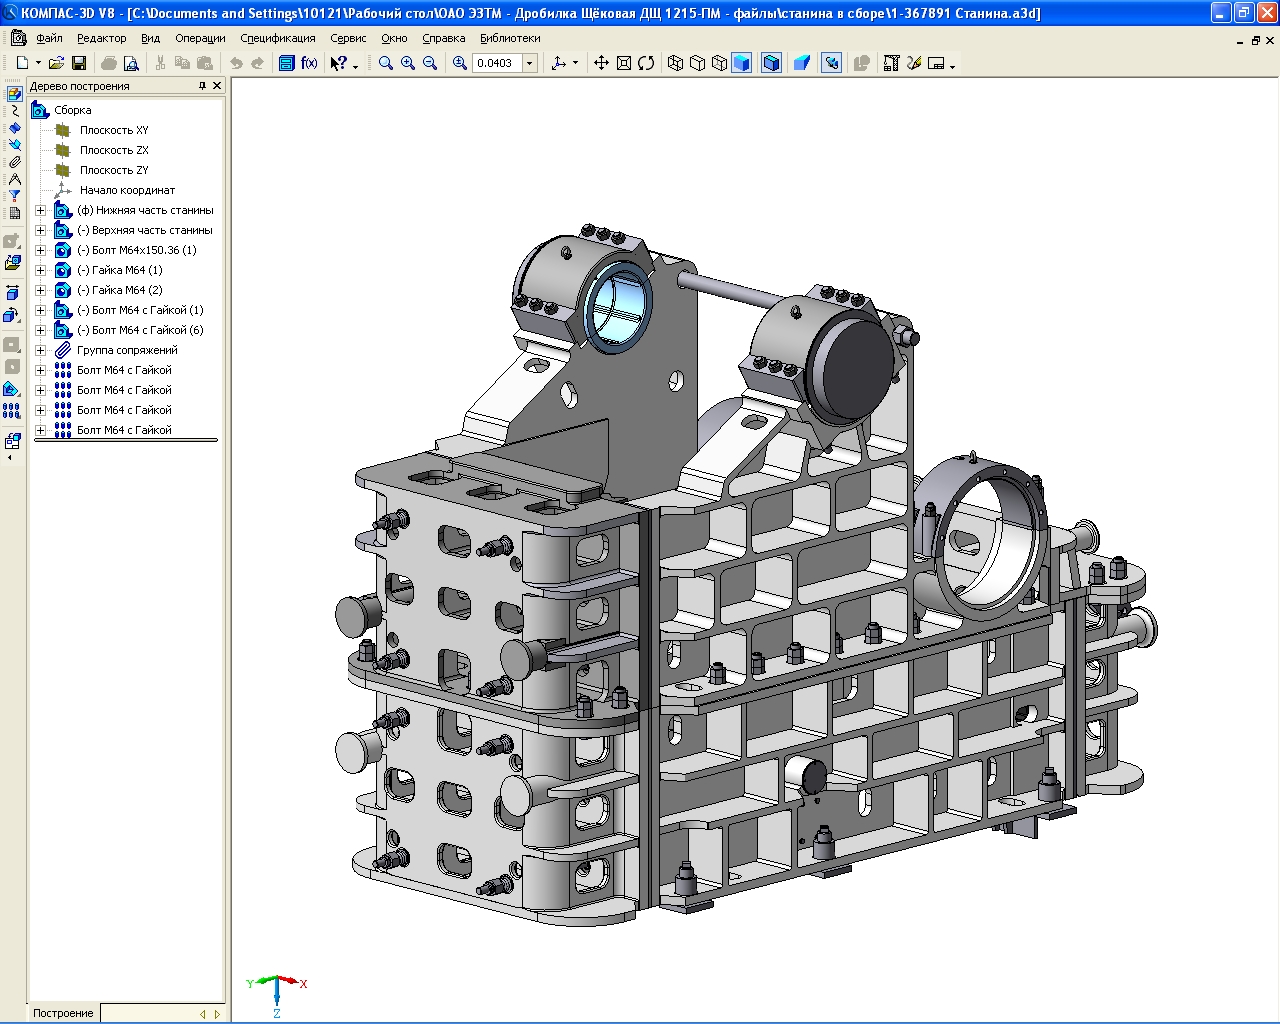Select the measurement compass tool in left sidebar

14,179
